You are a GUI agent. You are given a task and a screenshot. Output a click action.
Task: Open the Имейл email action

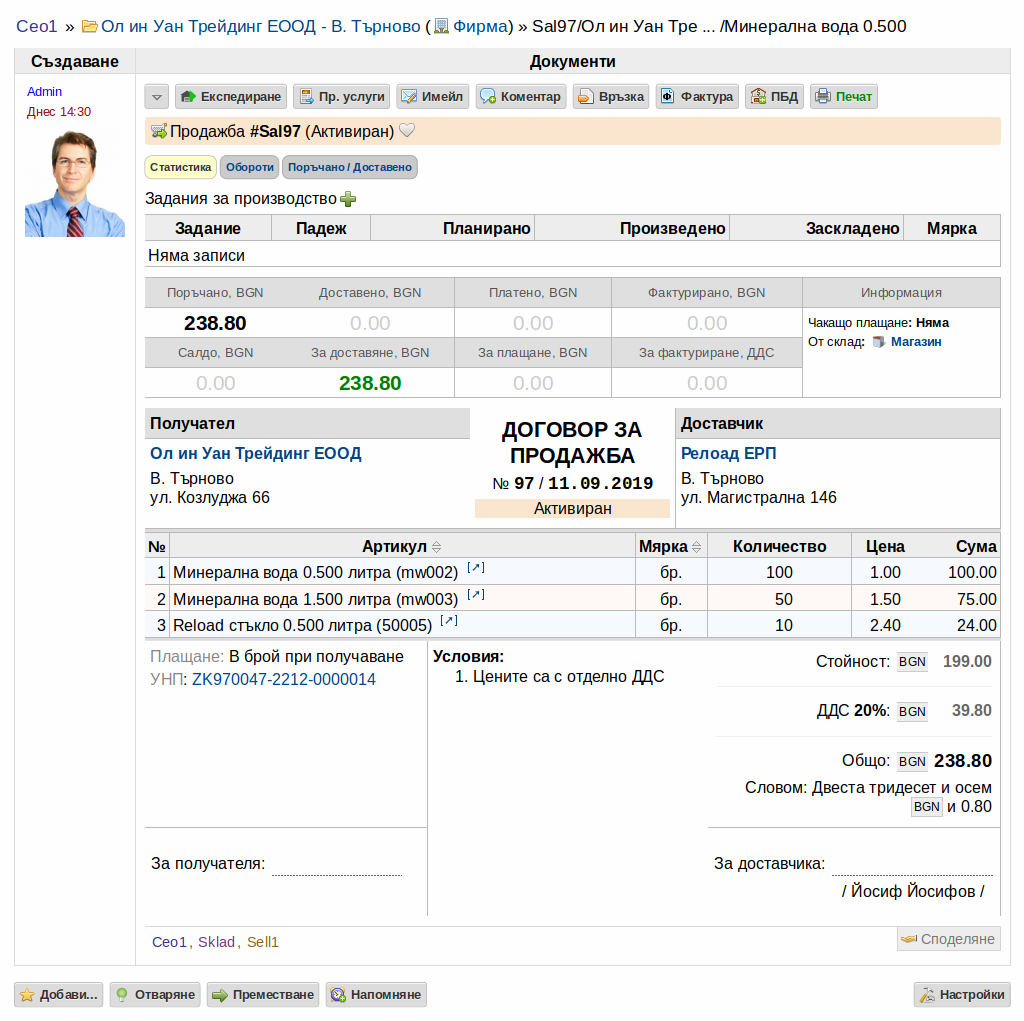433,97
